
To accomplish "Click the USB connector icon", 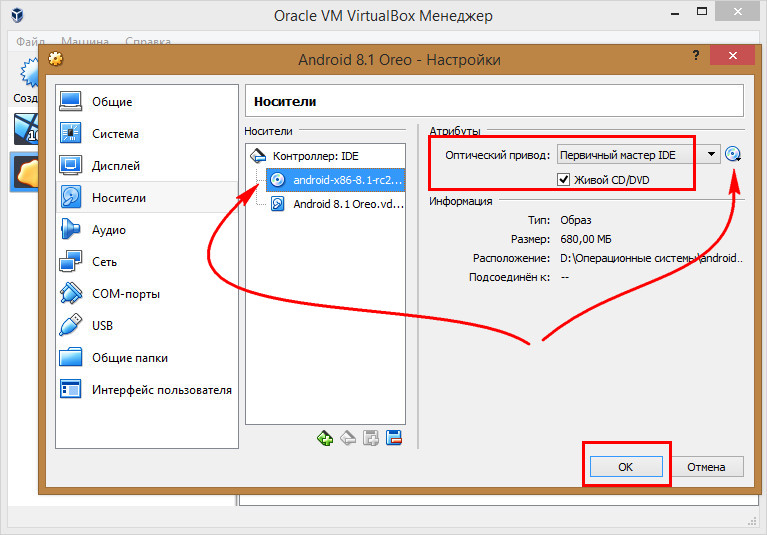I will 71,325.
